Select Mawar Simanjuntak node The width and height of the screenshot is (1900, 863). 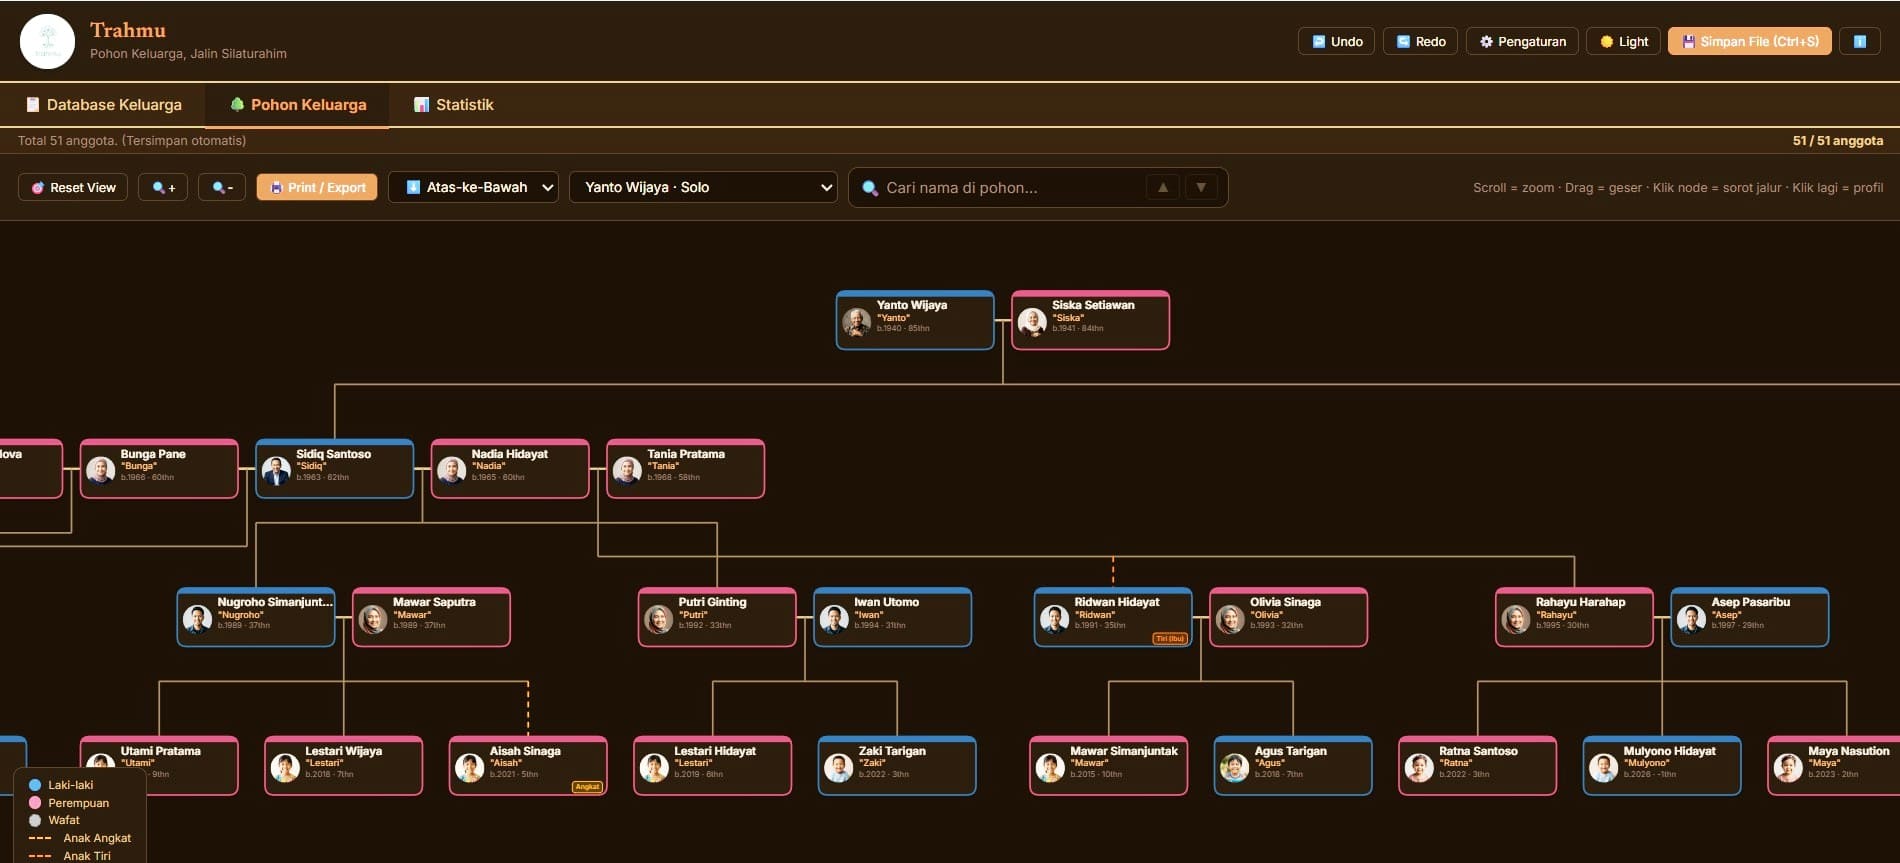pos(1109,766)
